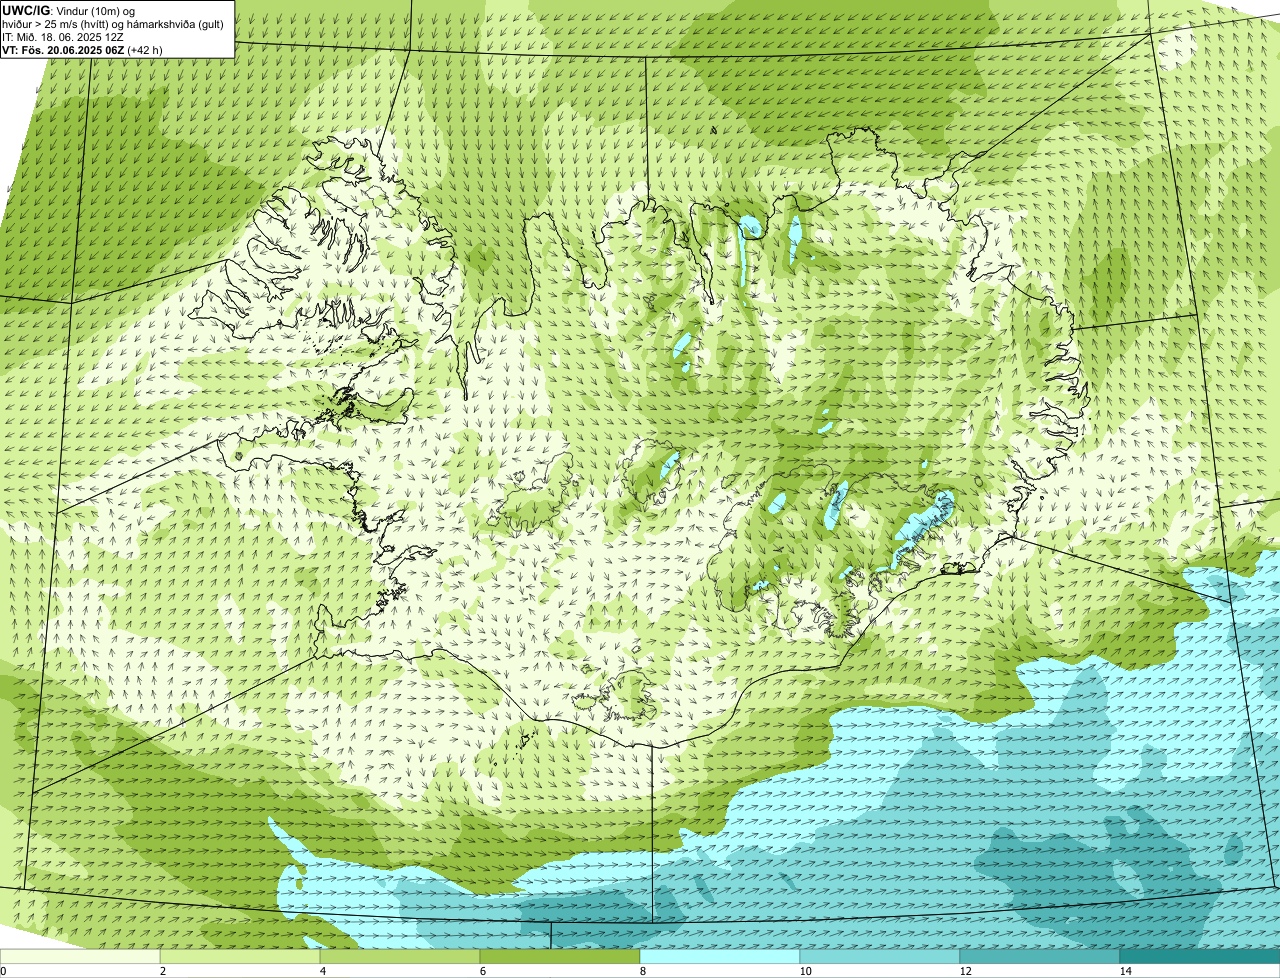Click the legend swatch between 0 and 2
1280x978 pixels.
coord(80,957)
